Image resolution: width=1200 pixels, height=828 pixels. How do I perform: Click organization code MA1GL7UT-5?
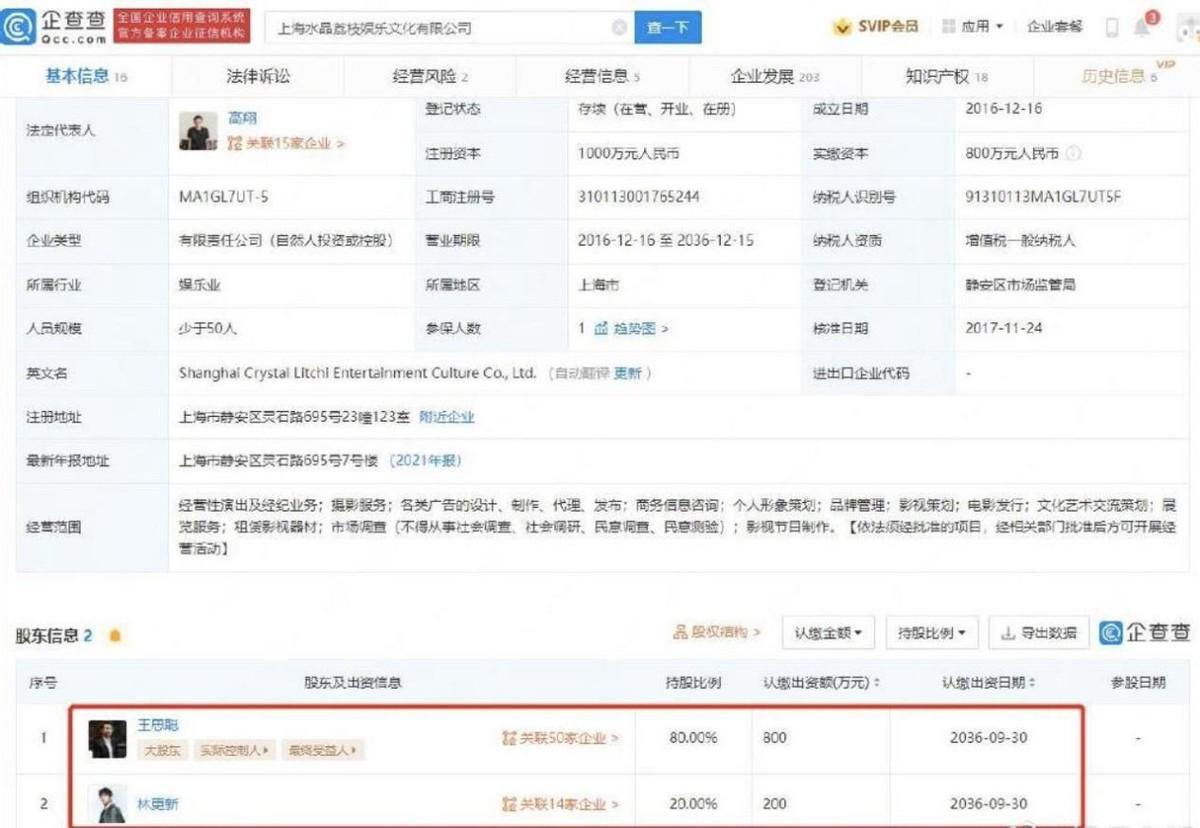(x=223, y=197)
